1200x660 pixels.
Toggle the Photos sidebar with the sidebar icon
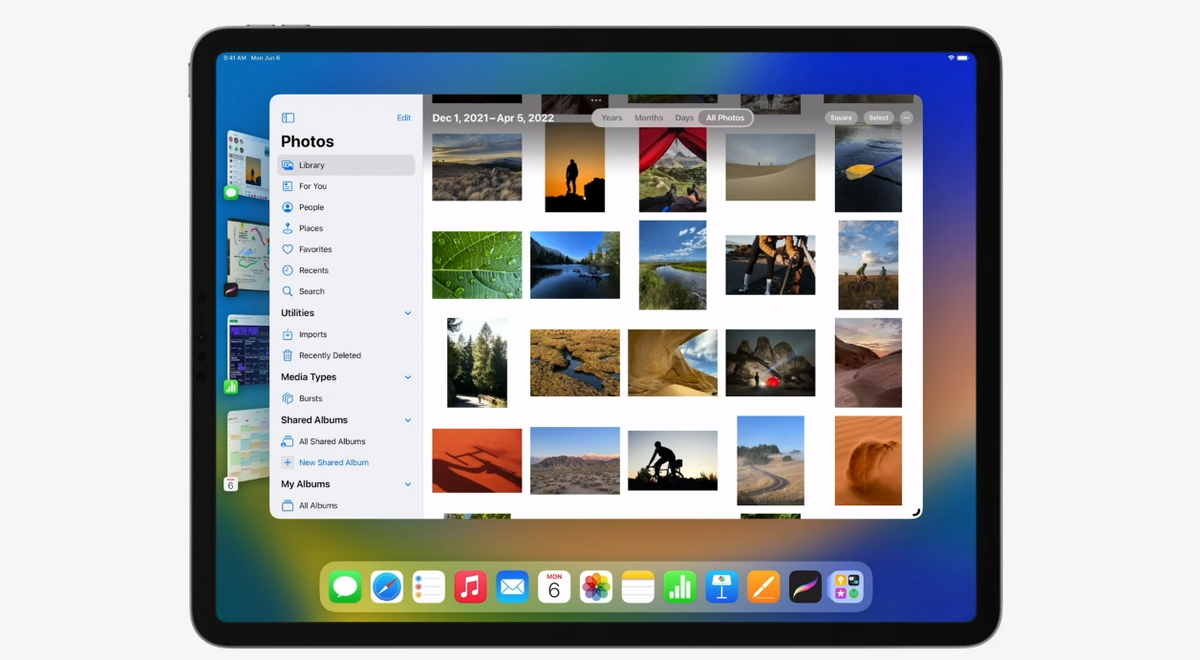click(x=288, y=118)
